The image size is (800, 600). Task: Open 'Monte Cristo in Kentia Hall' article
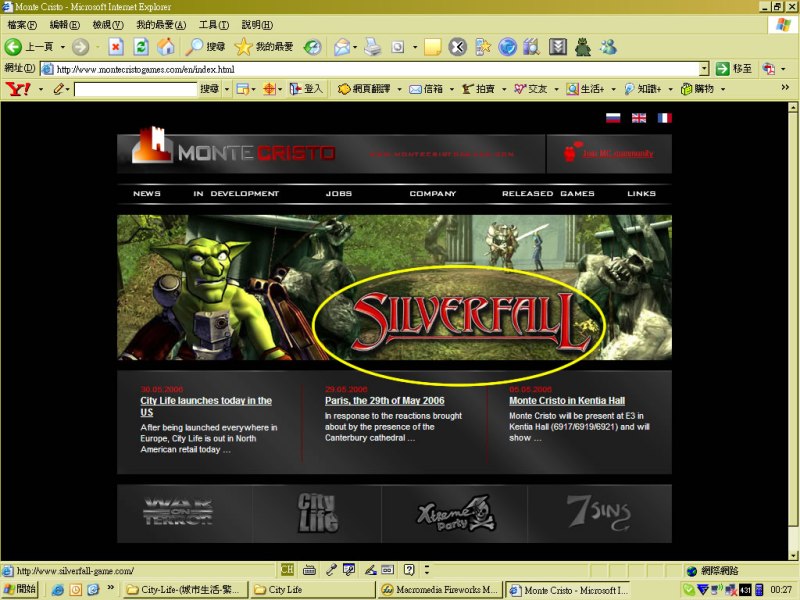pyautogui.click(x=567, y=401)
